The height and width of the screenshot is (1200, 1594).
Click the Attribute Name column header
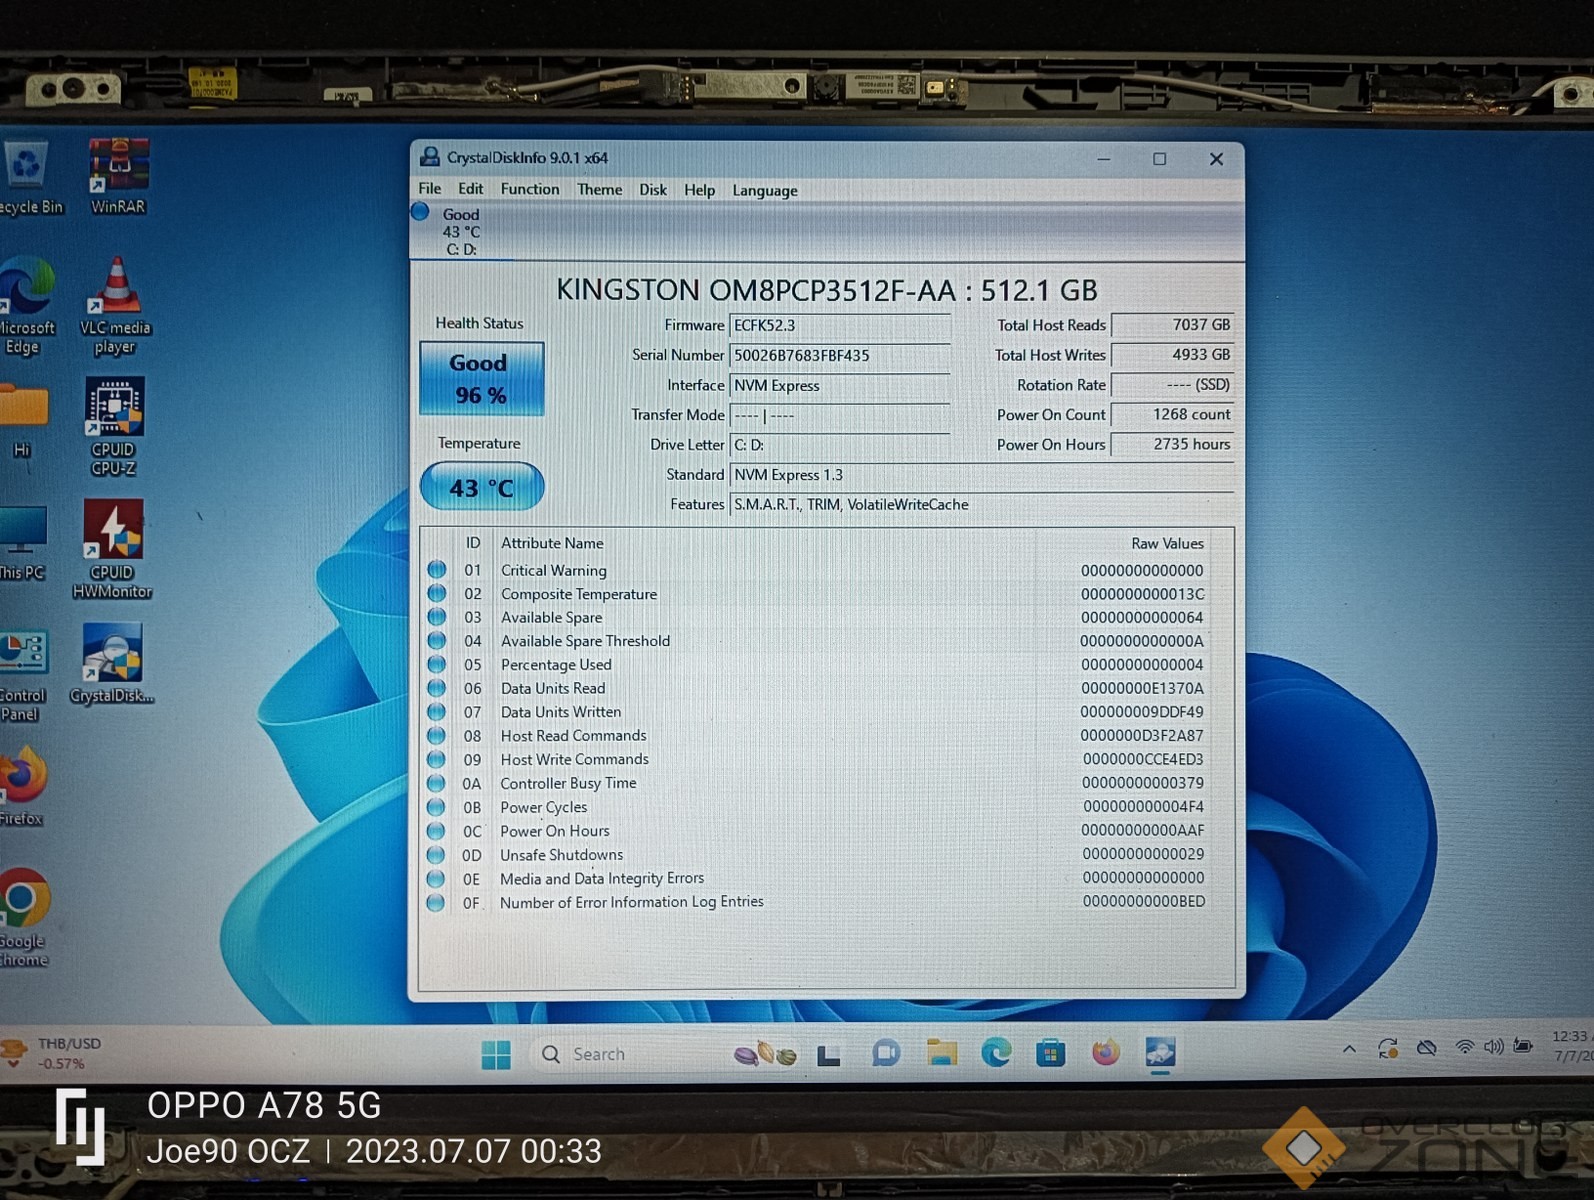coord(552,543)
